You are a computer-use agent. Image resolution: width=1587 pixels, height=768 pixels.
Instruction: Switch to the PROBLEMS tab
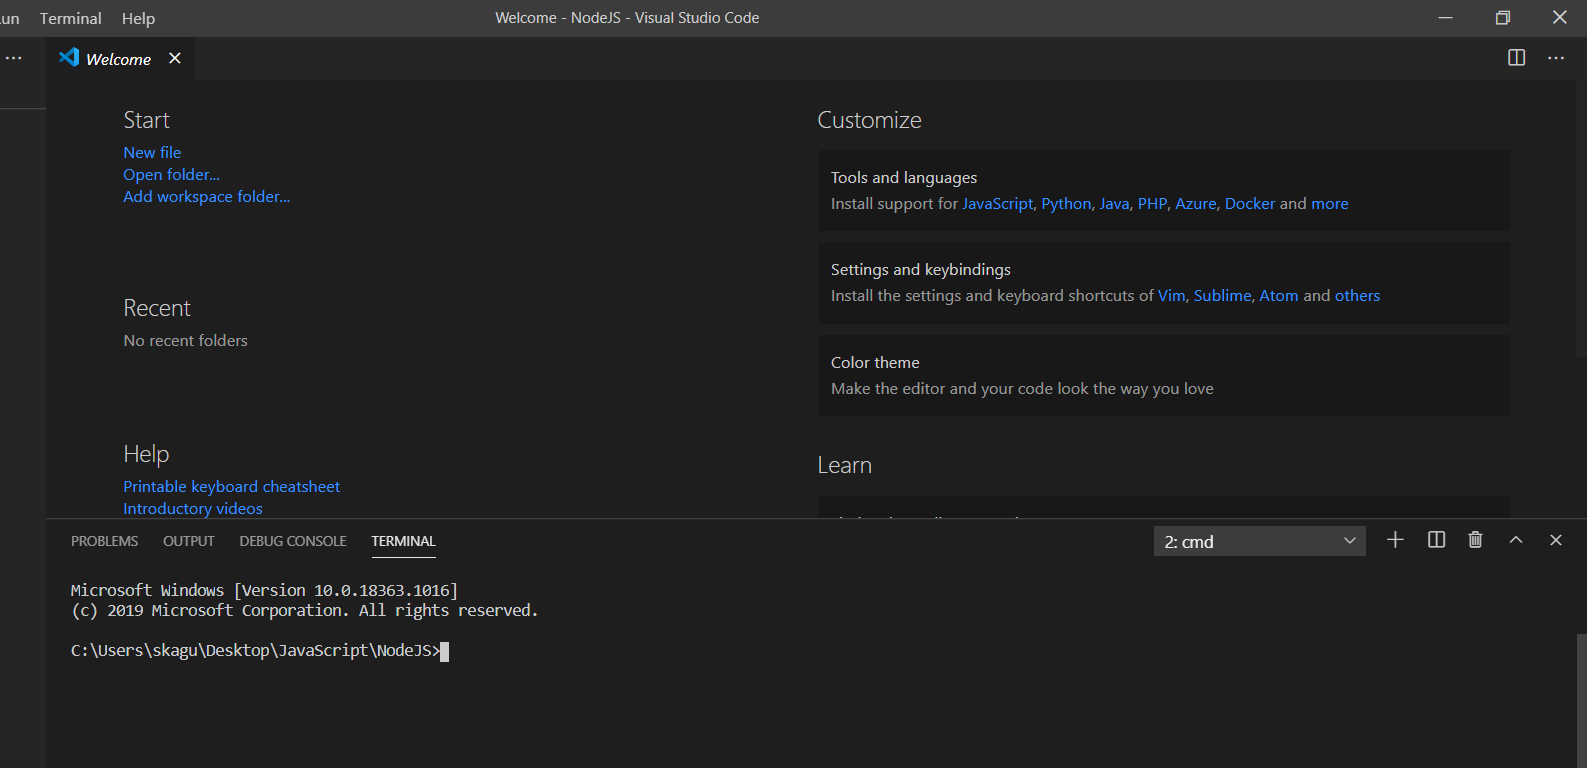click(x=104, y=541)
